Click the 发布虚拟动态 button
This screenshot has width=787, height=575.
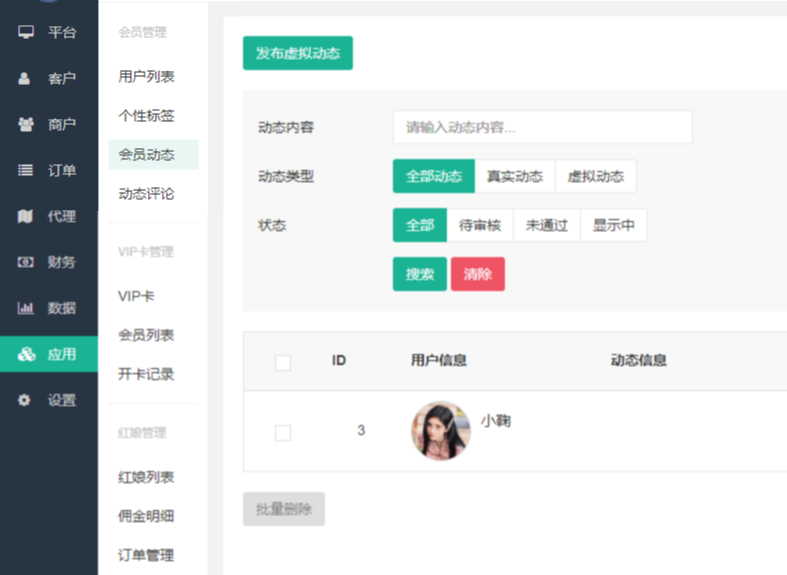298,53
